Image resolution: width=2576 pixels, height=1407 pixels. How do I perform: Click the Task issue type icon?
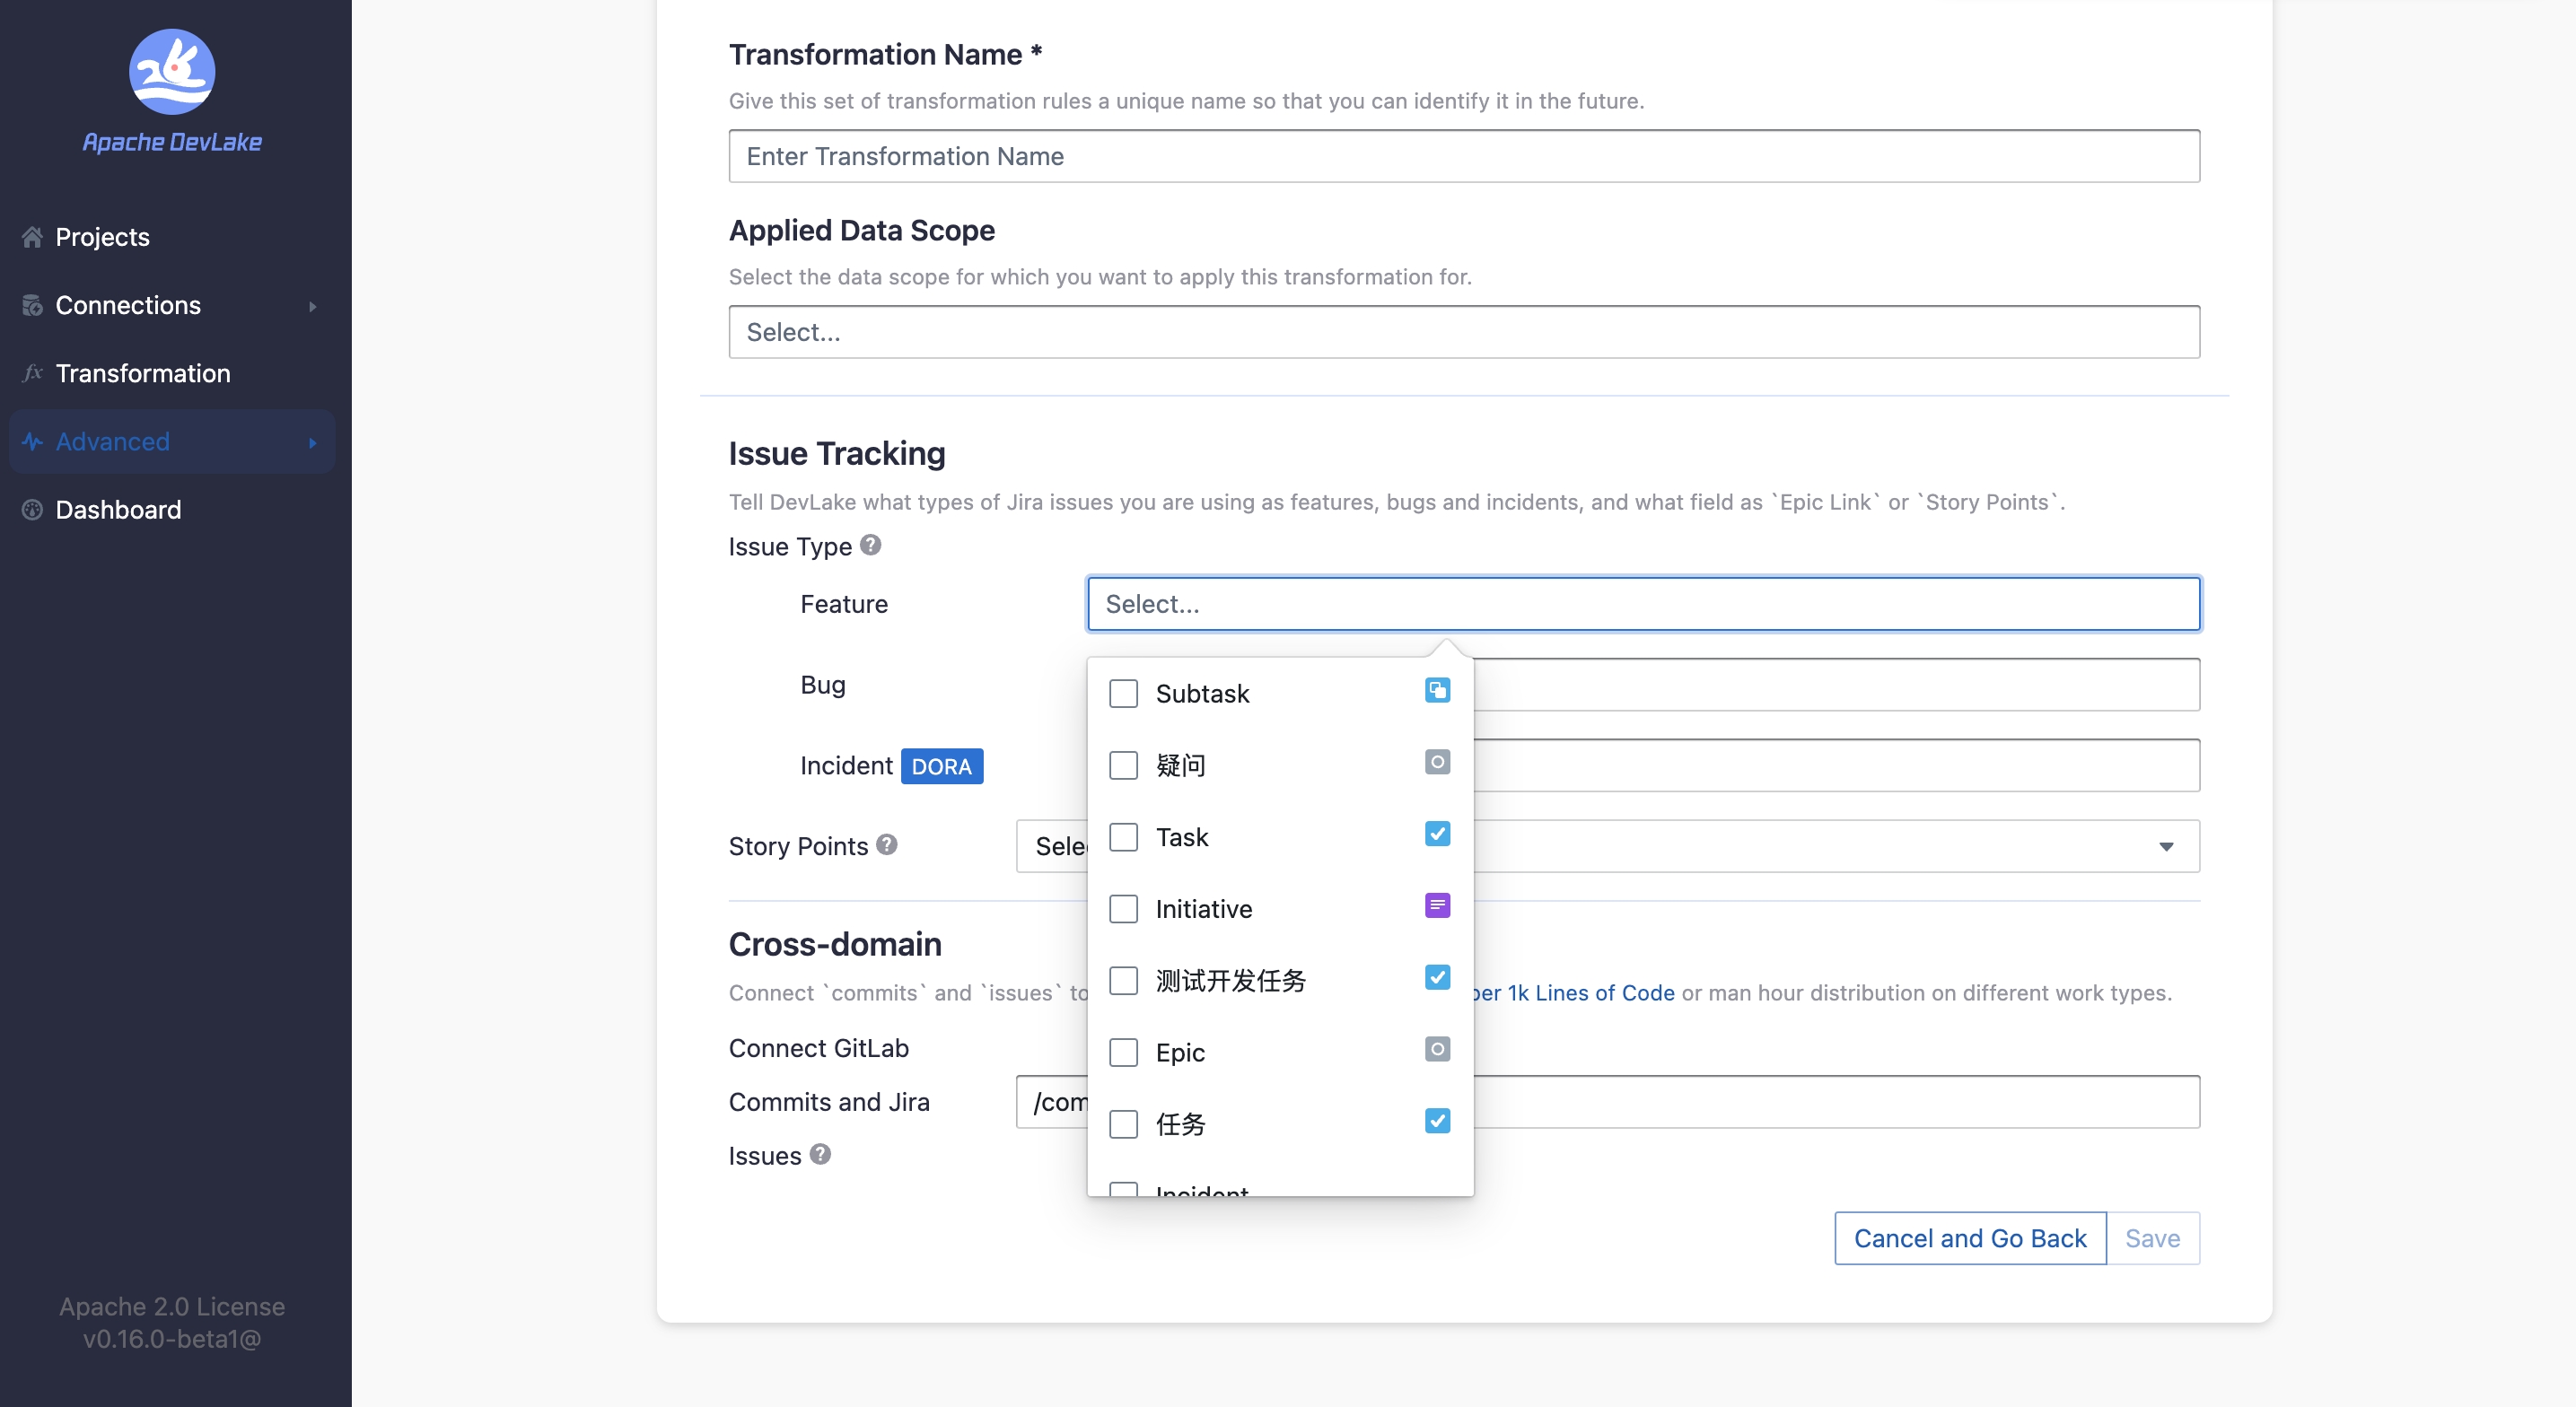[1437, 834]
